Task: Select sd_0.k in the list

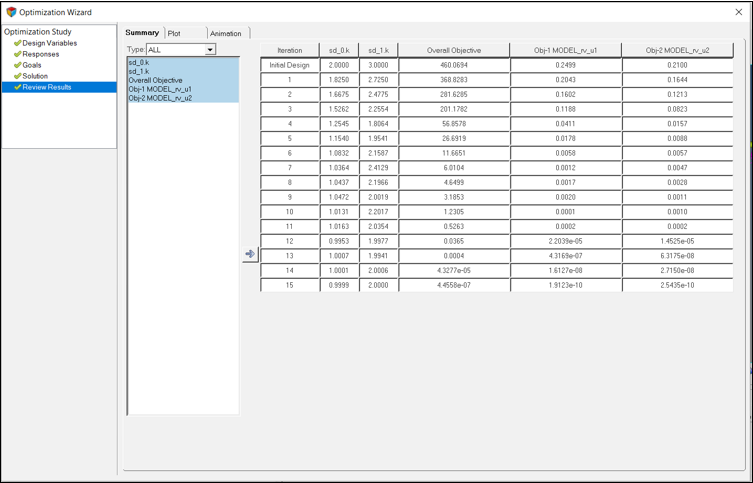Action: pyautogui.click(x=139, y=62)
